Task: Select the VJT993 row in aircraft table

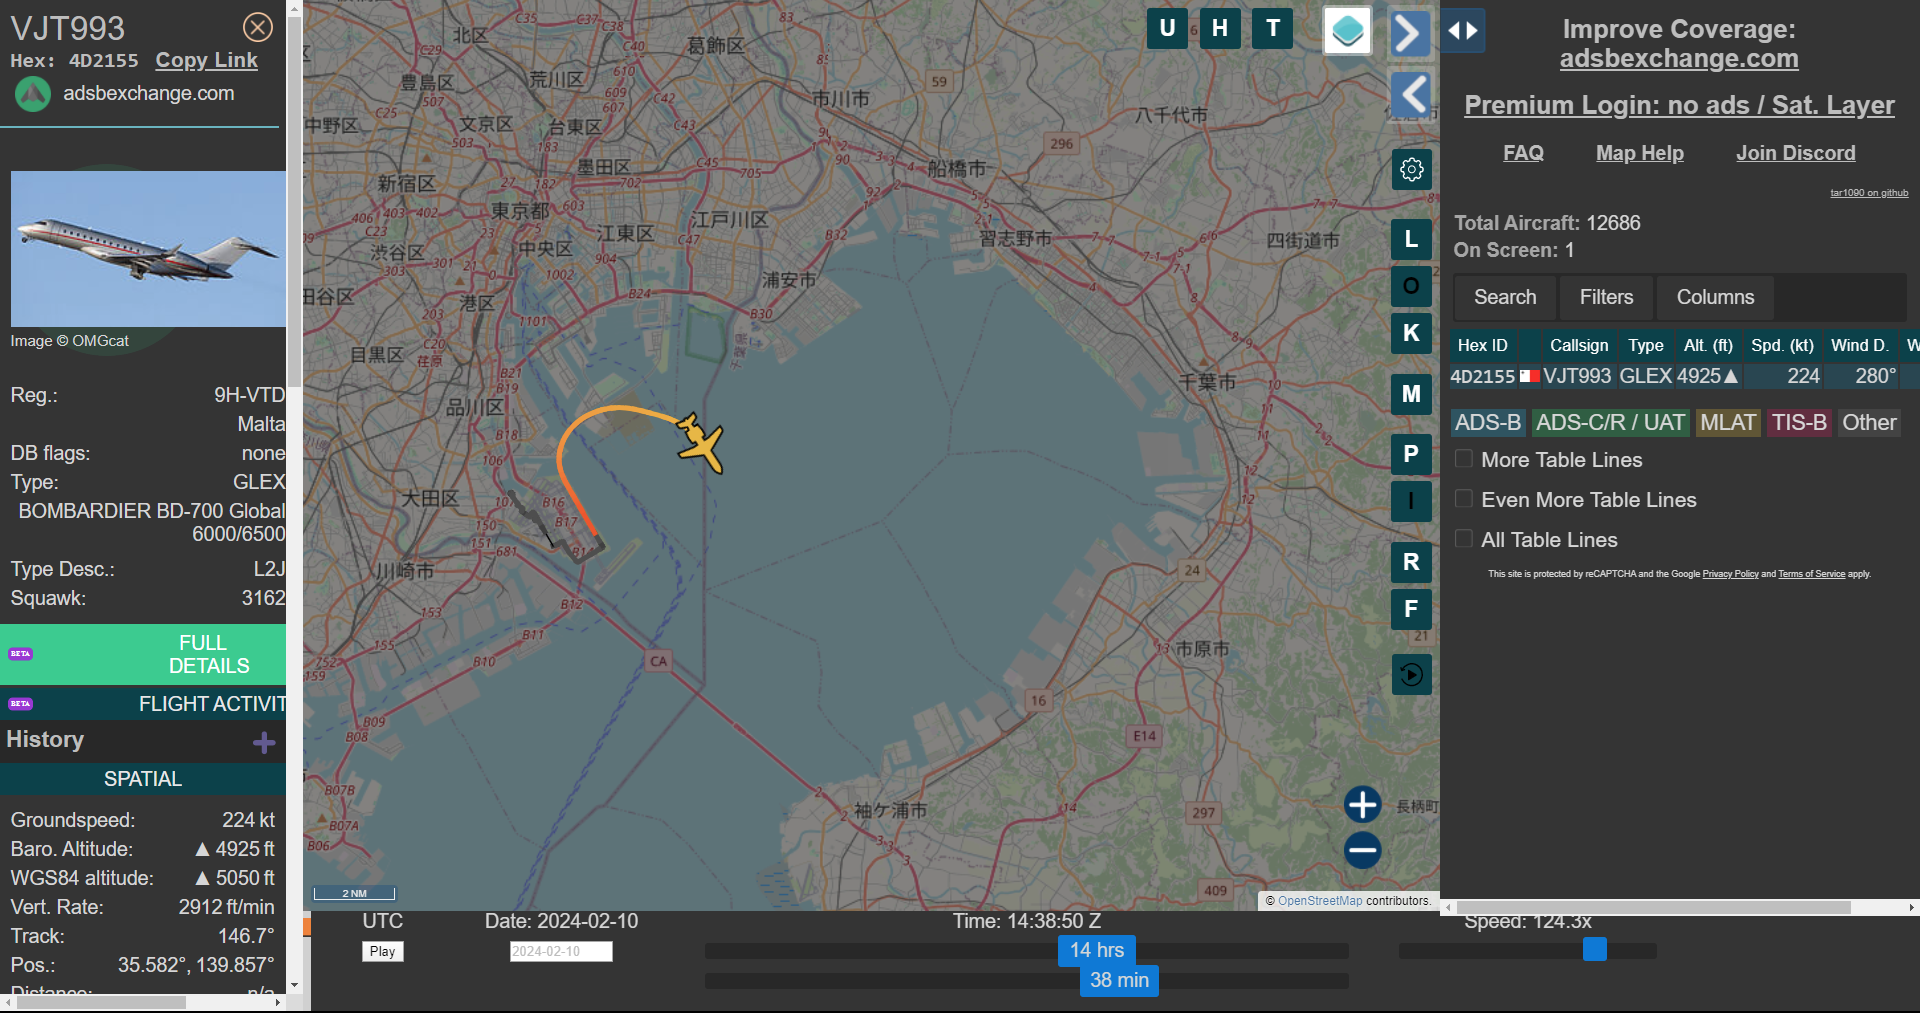Action: pyautogui.click(x=1684, y=376)
